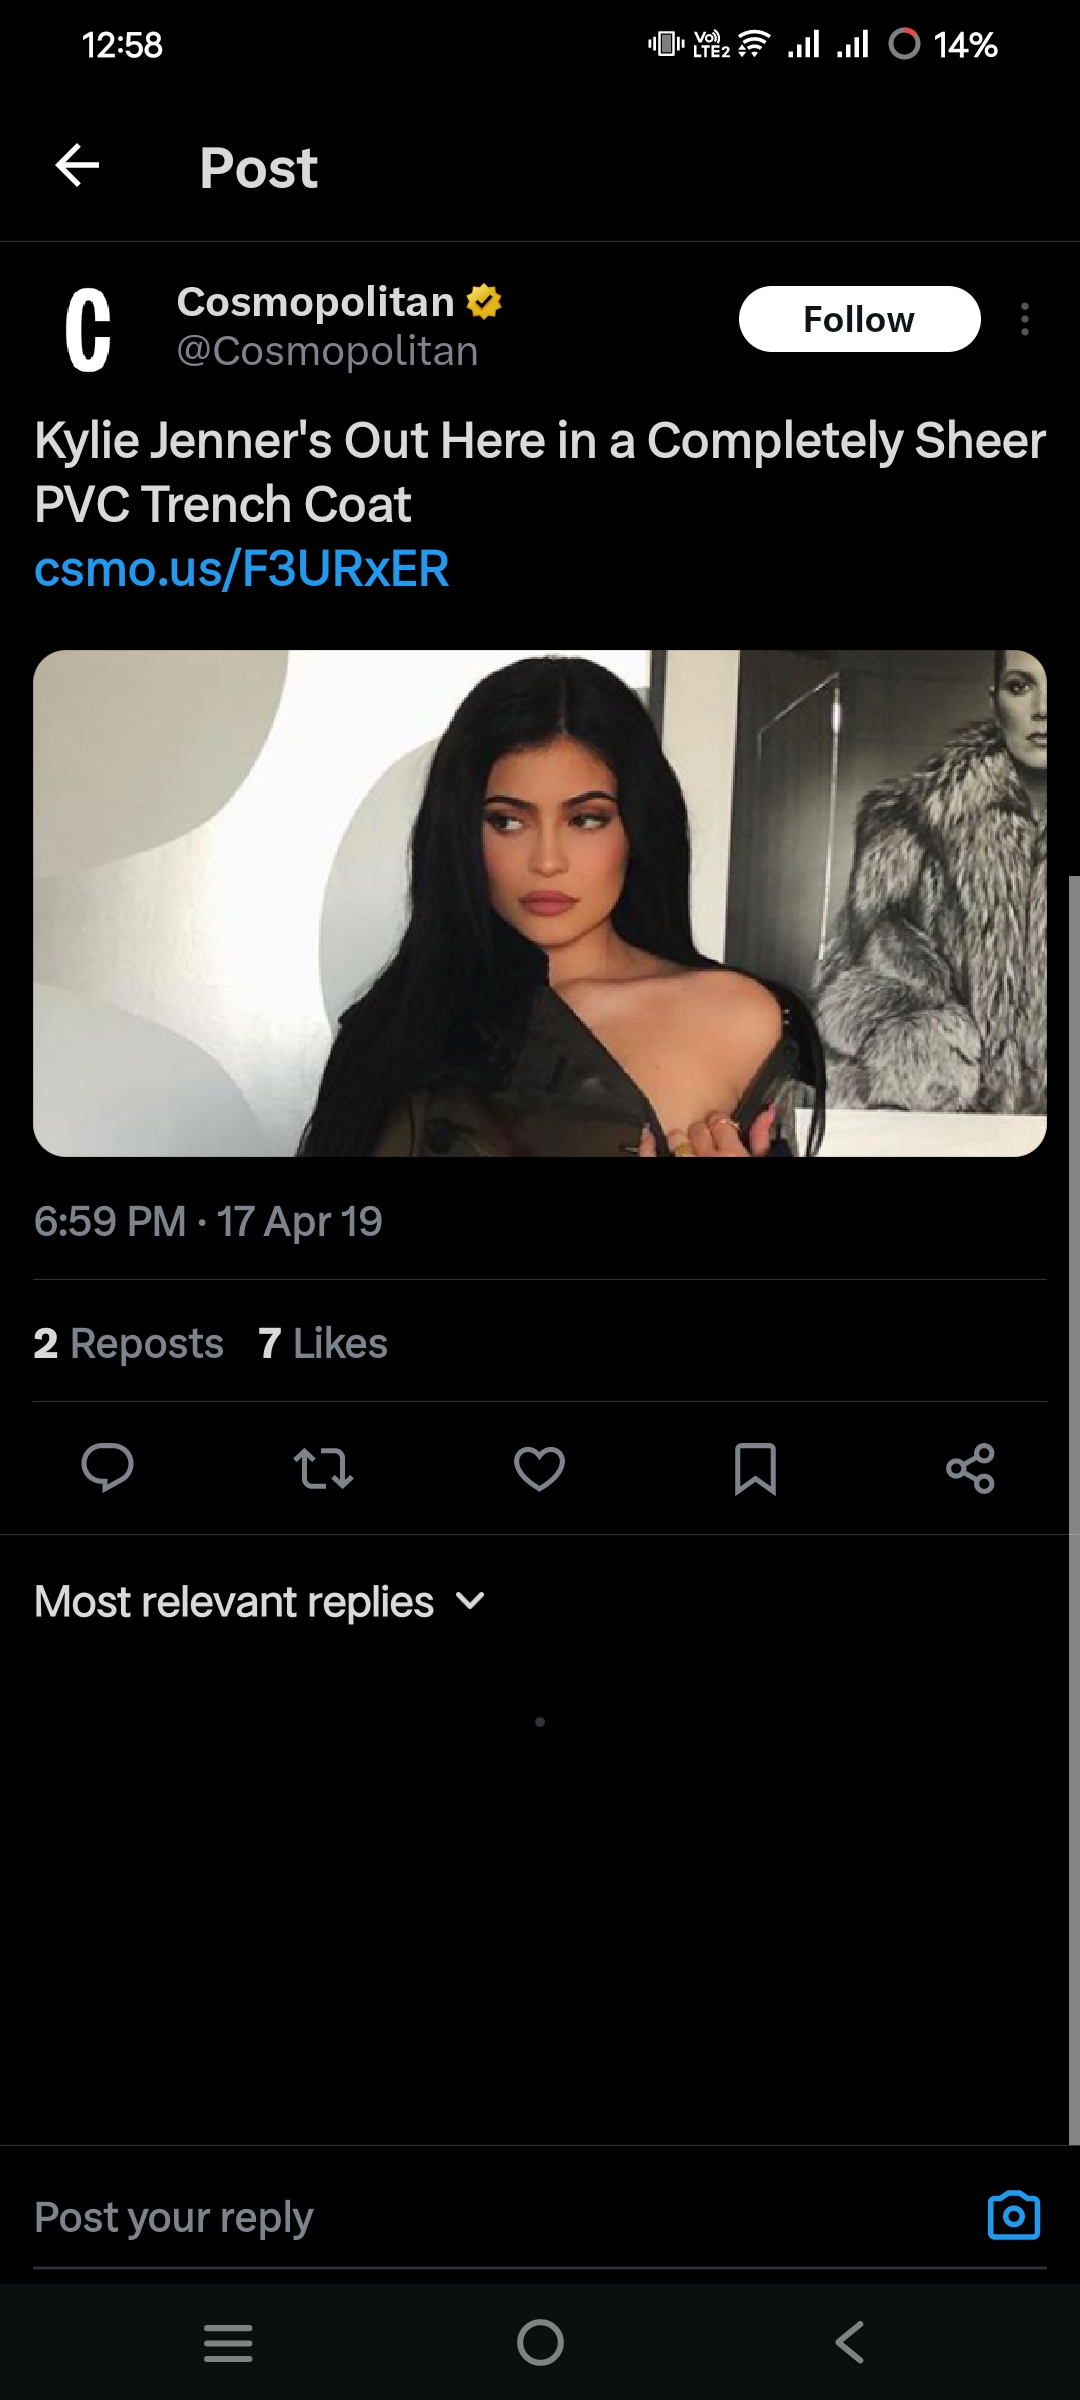Bookmark this post
The width and height of the screenshot is (1080, 2400).
tap(755, 1468)
